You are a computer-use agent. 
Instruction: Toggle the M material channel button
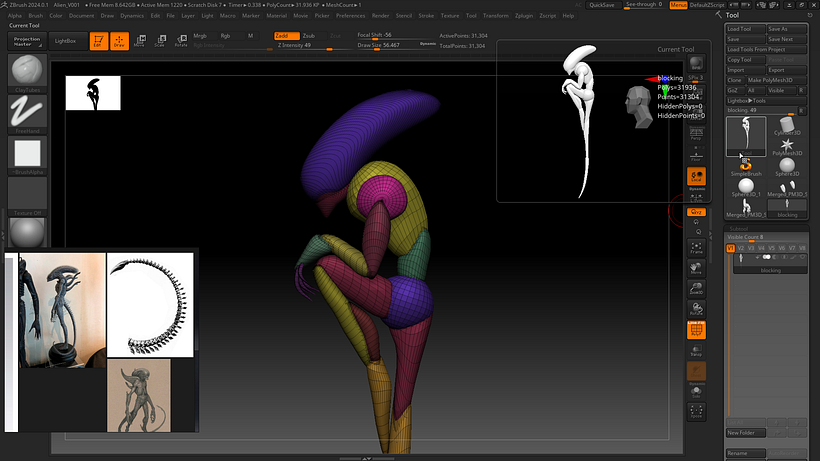pos(250,36)
